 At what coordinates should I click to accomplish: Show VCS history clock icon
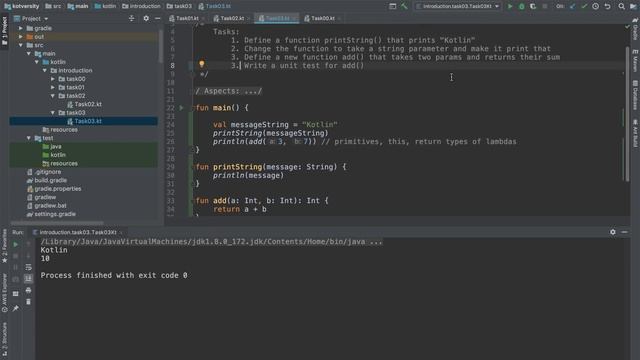(596, 7)
